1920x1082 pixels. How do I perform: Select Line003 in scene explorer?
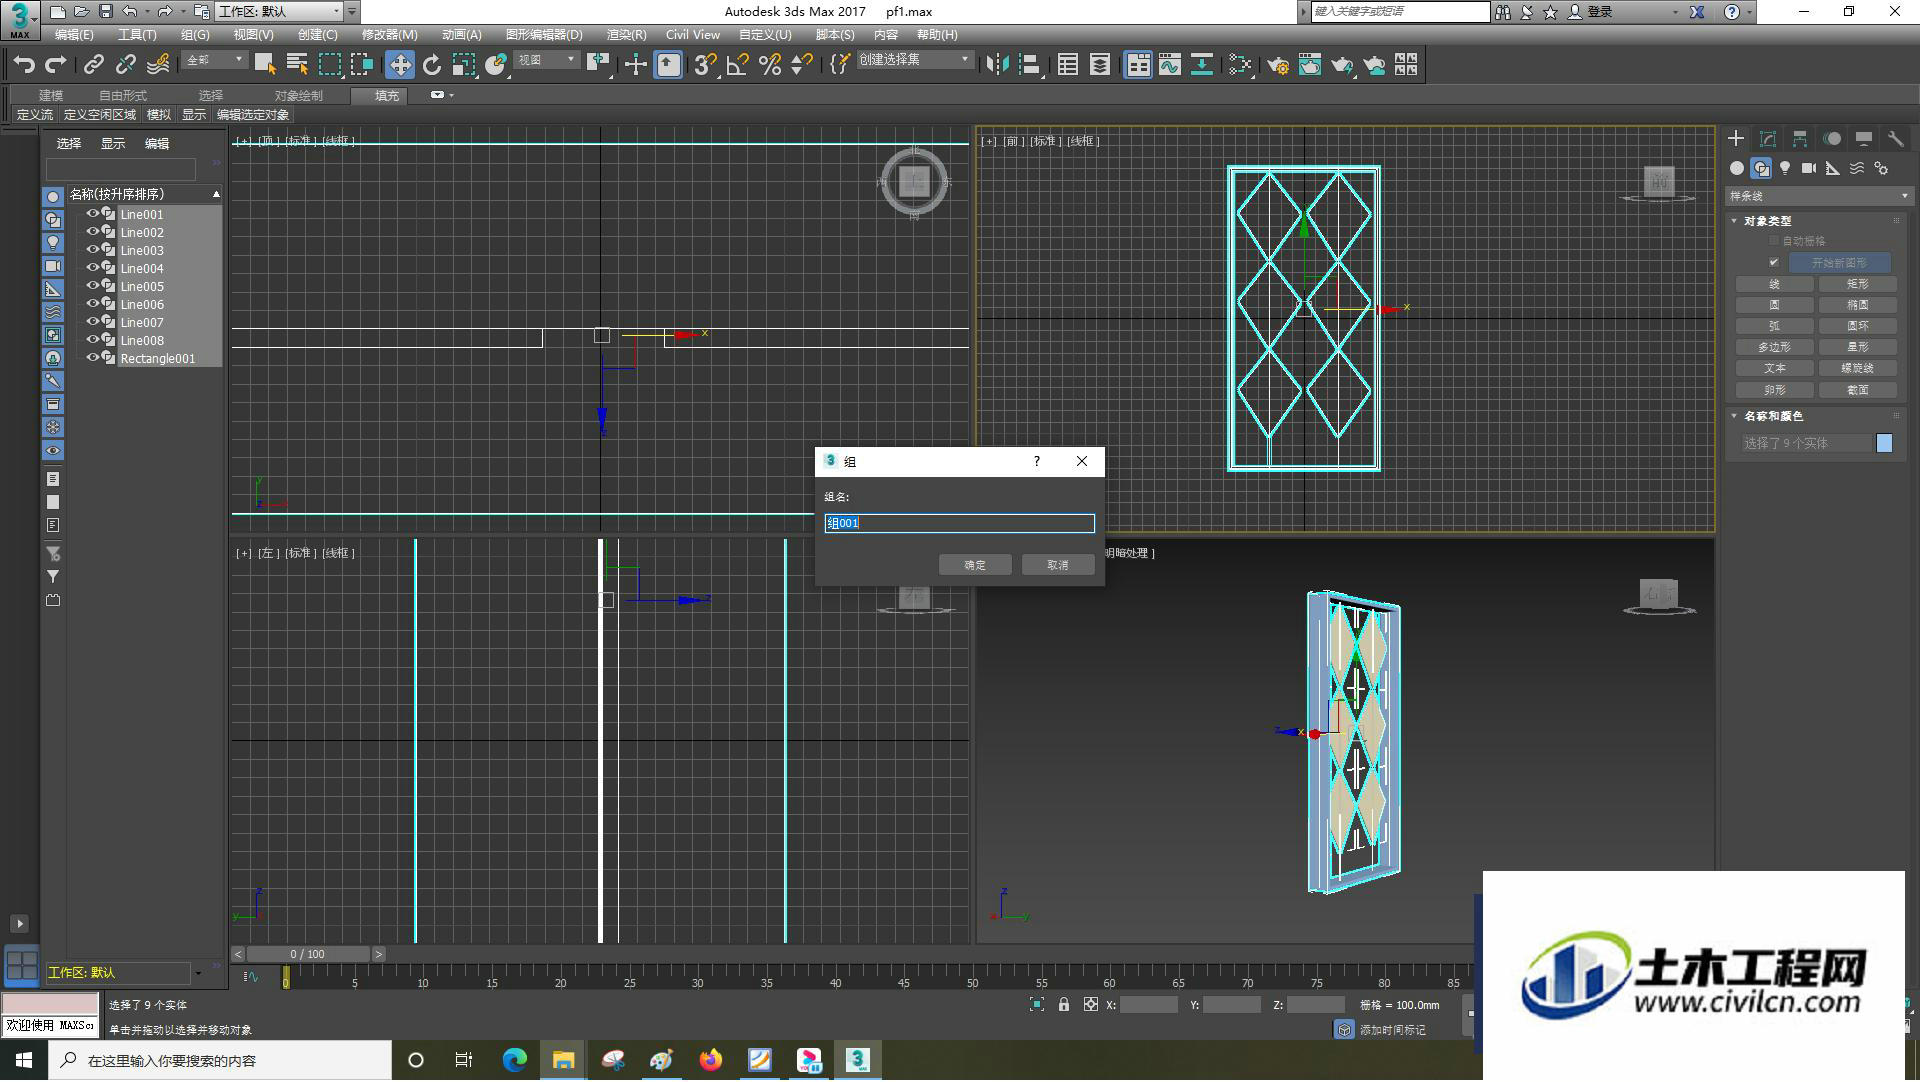pos(142,250)
